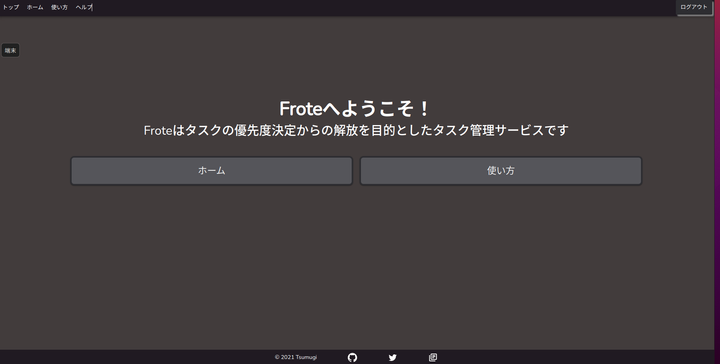
Task: Click the stacked-documents icon in footer
Action: click(x=433, y=357)
